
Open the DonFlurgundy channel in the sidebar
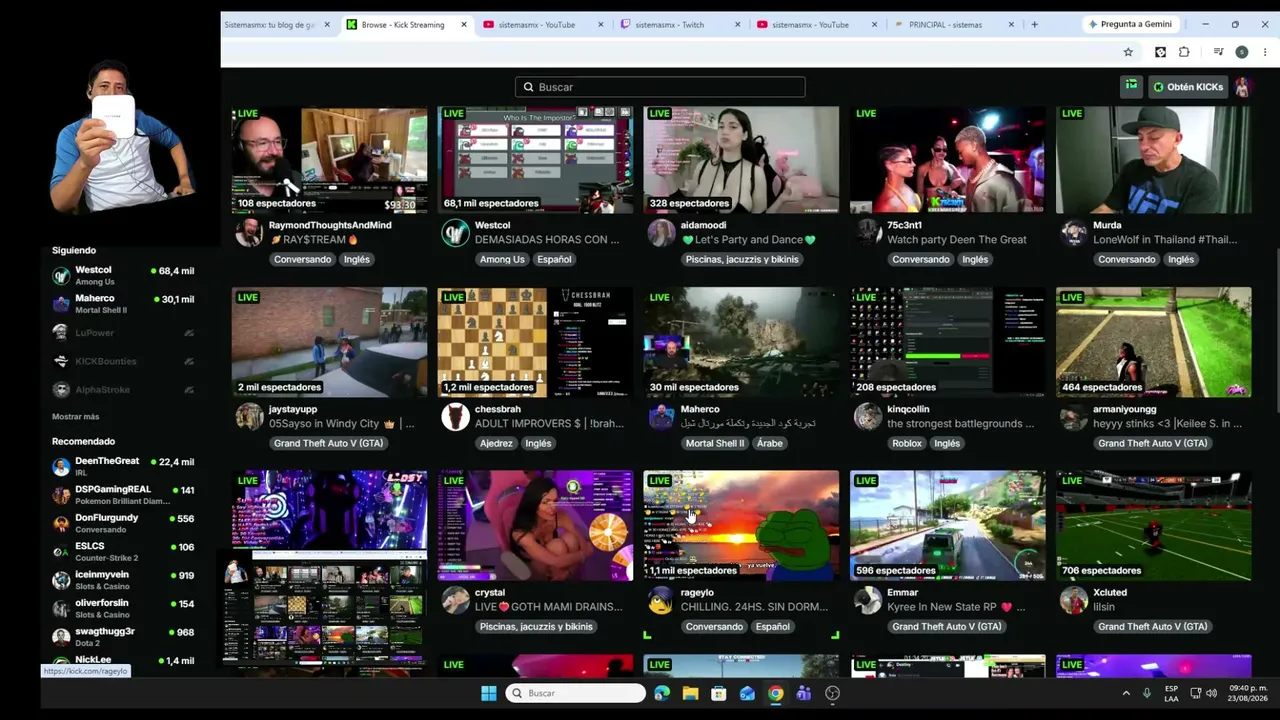coord(123,524)
